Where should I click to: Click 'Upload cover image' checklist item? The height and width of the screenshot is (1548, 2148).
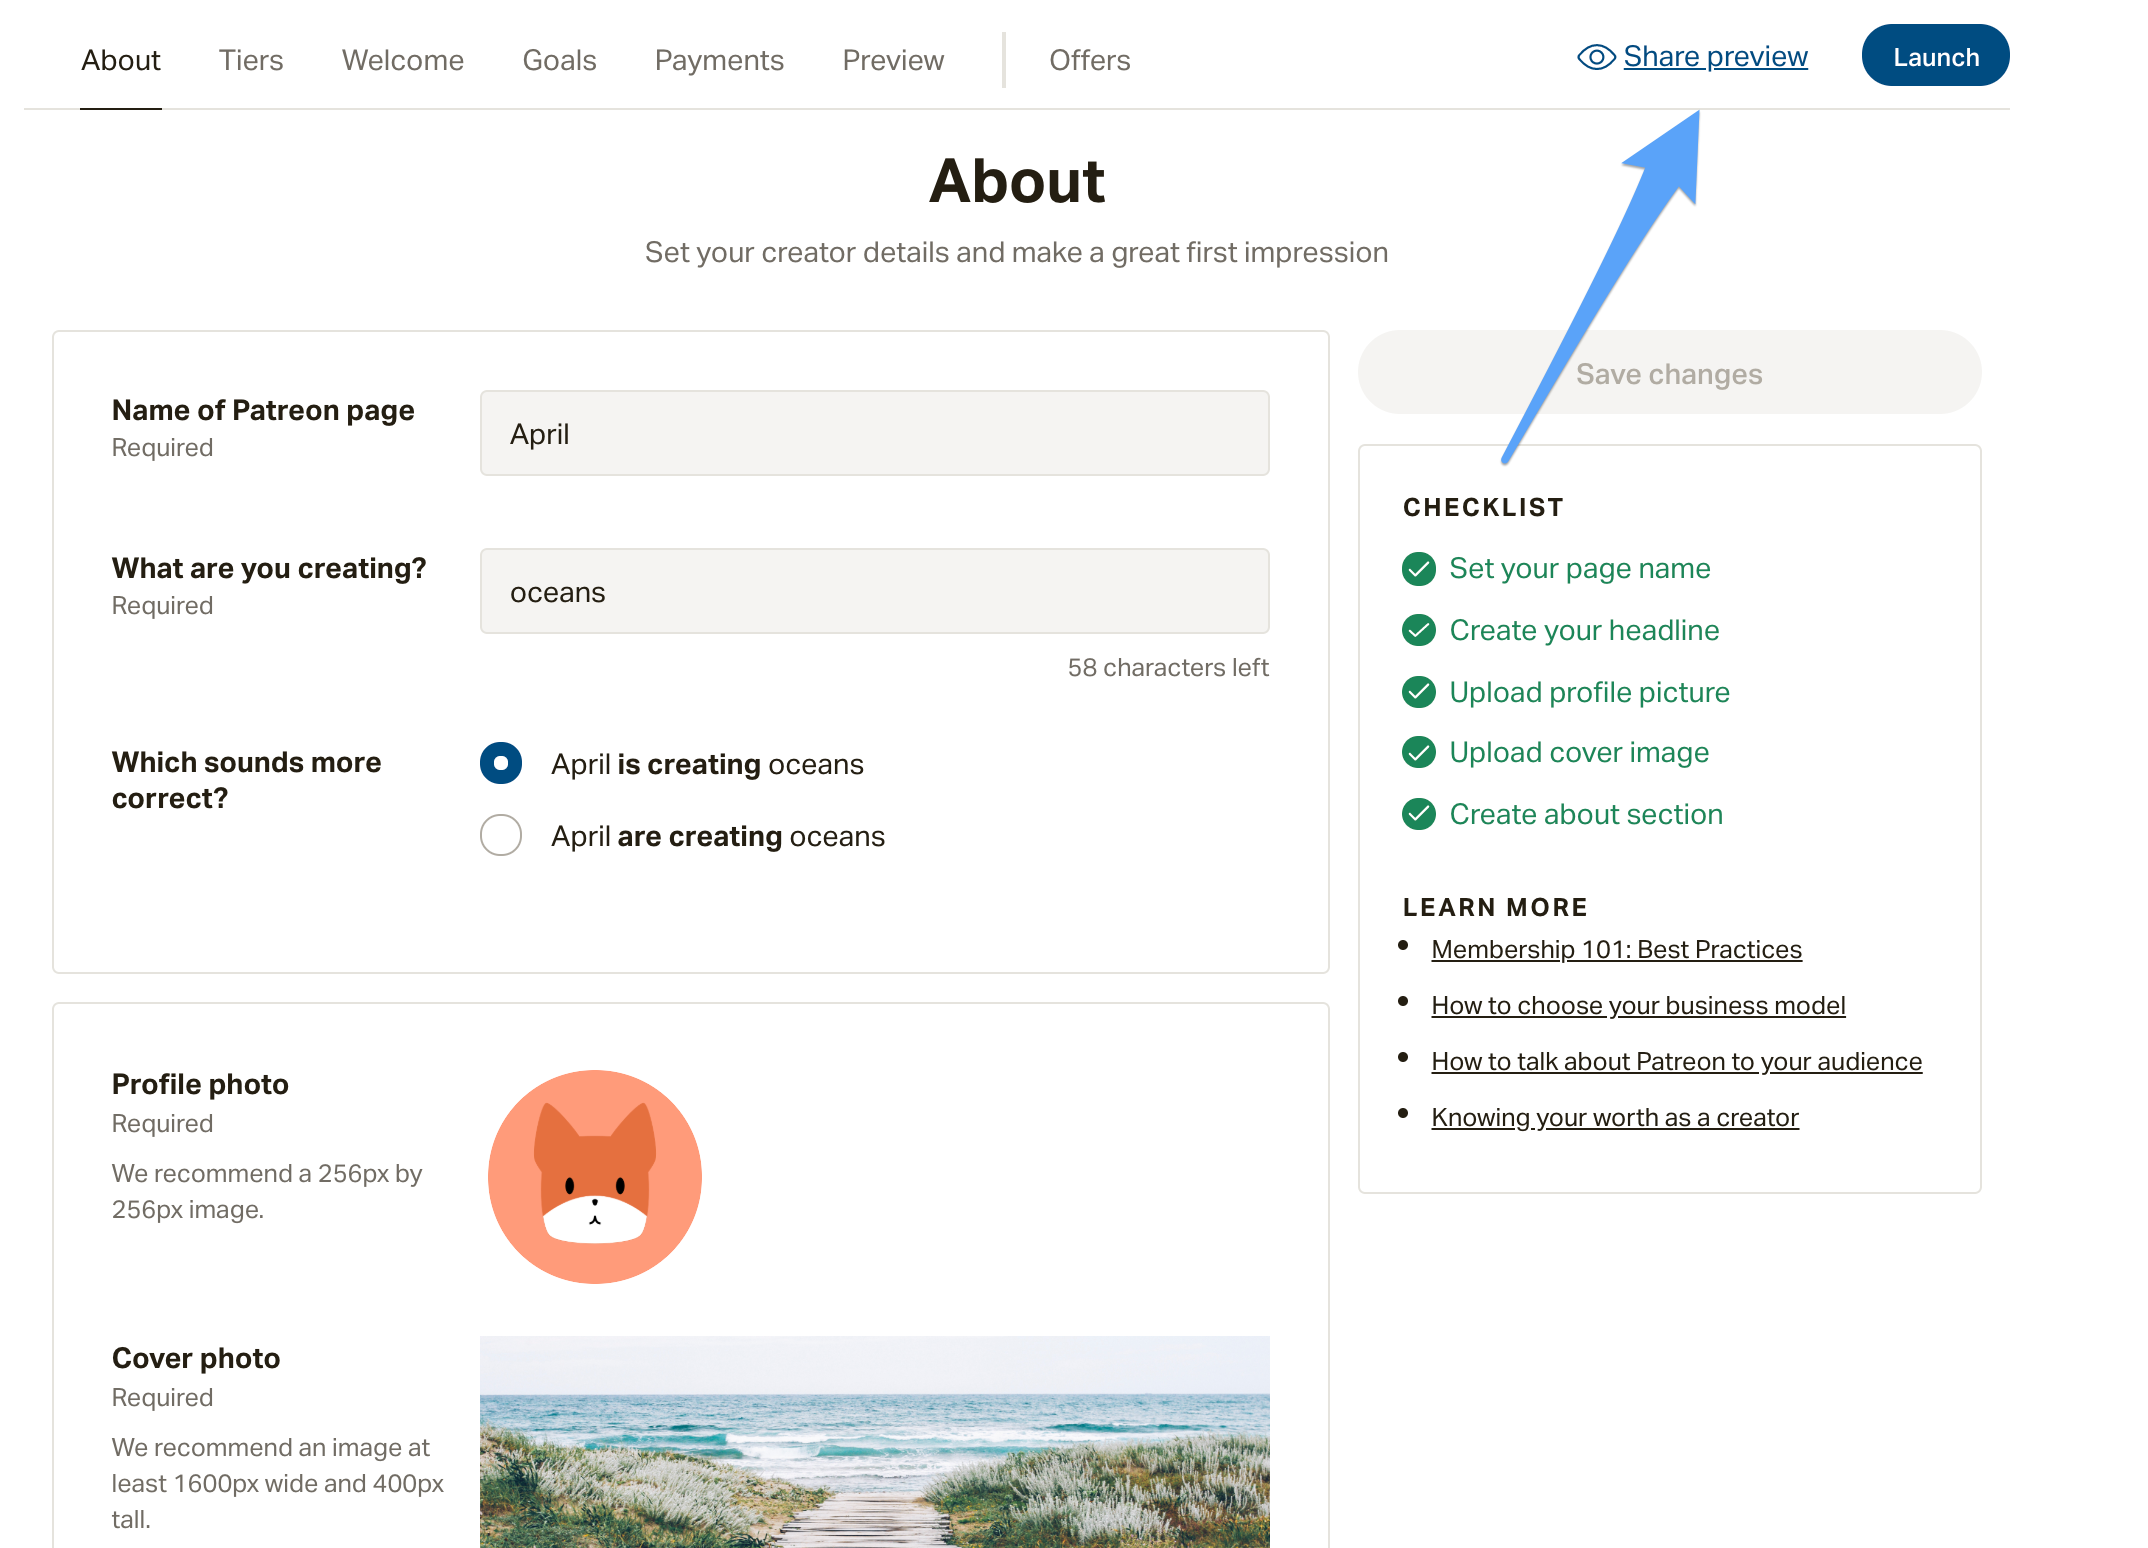tap(1579, 752)
